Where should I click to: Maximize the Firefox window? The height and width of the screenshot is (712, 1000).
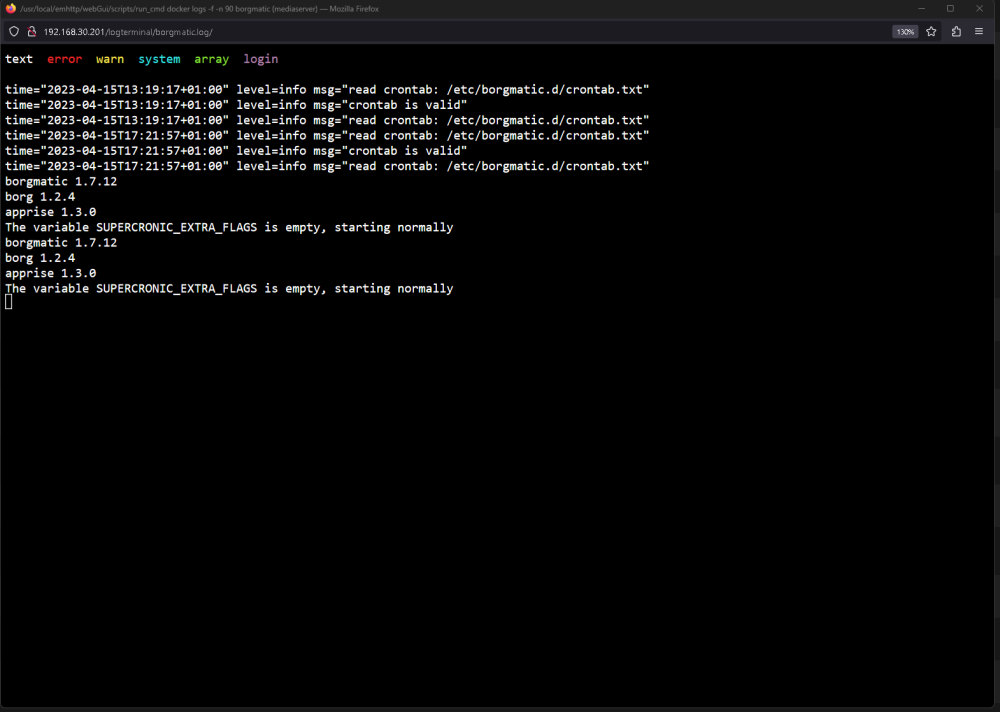click(950, 8)
